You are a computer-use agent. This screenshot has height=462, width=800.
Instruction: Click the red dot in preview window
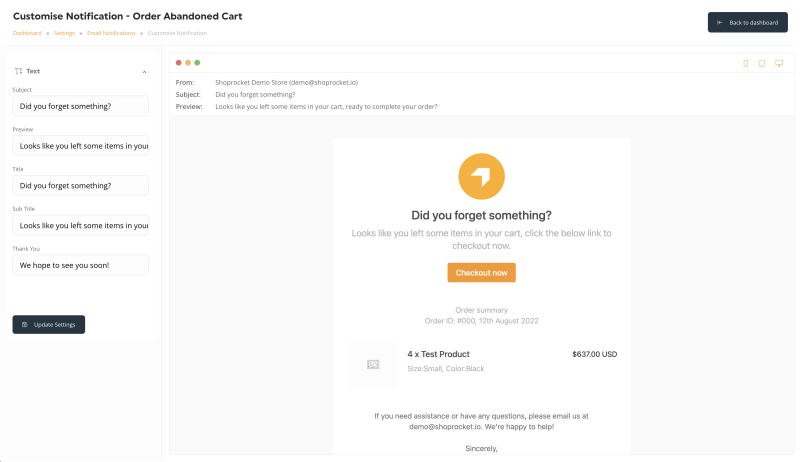click(179, 63)
